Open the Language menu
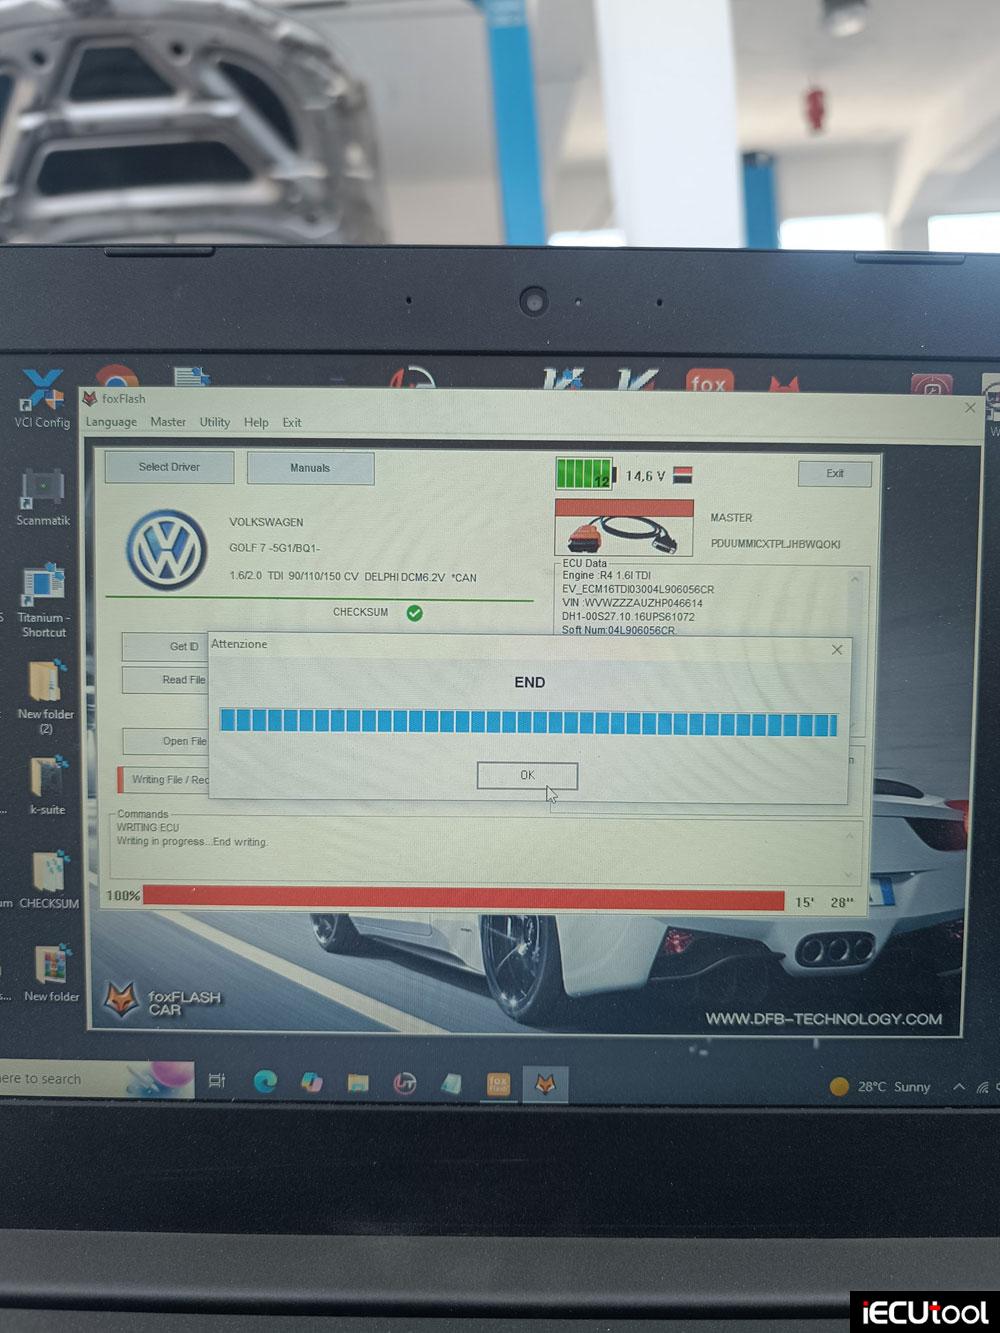The image size is (1000, 1333). [x=110, y=422]
